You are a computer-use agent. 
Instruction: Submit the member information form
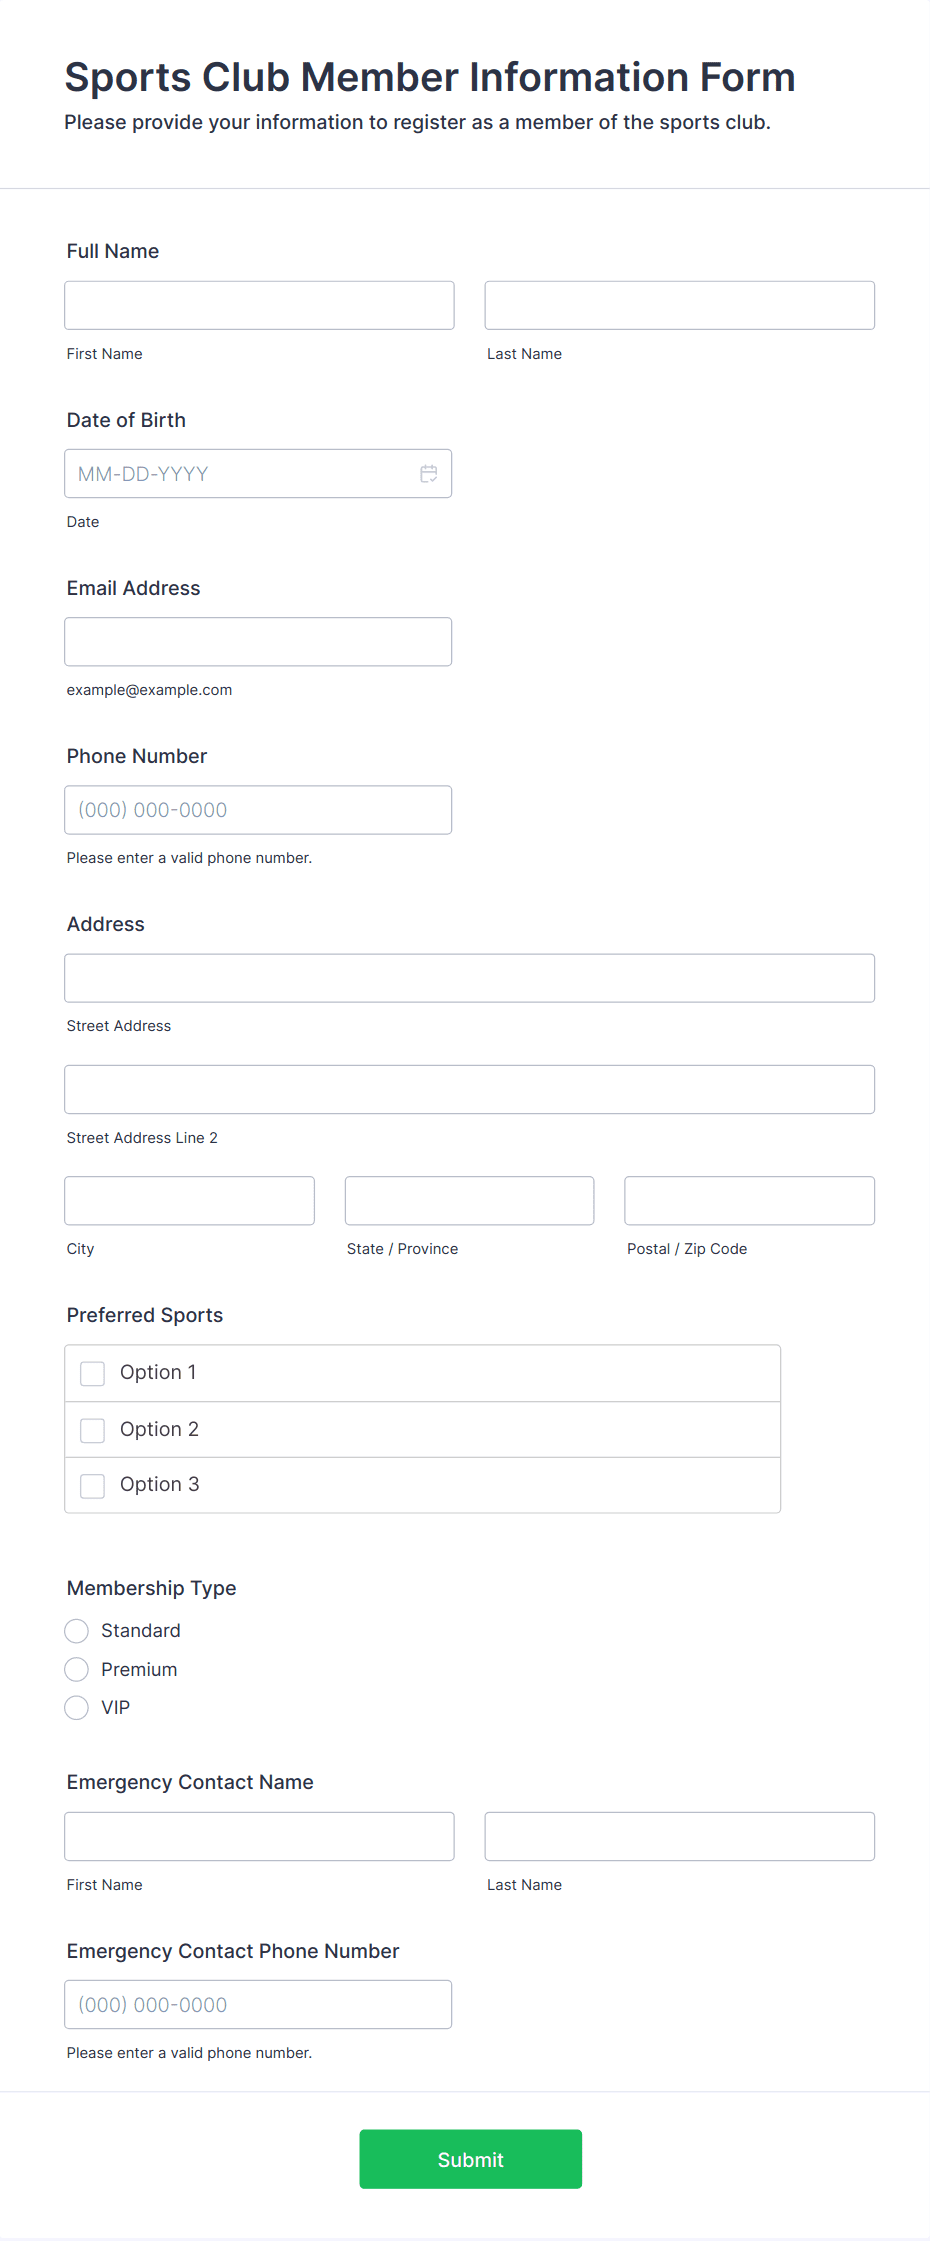(x=471, y=2159)
